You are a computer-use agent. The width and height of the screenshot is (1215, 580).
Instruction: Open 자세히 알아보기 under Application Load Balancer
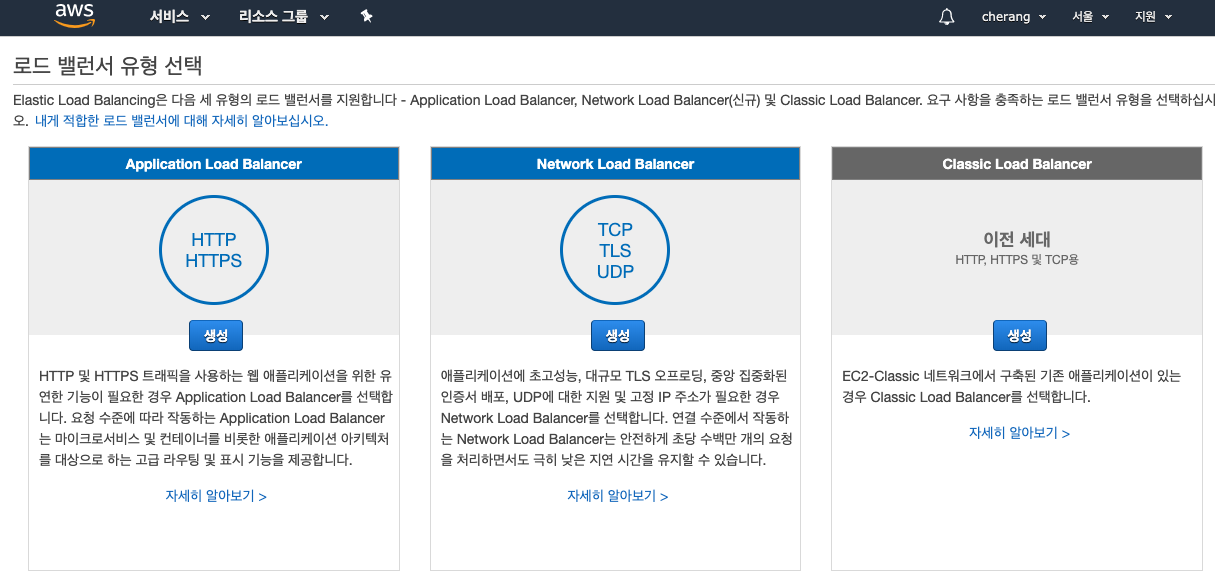(216, 495)
